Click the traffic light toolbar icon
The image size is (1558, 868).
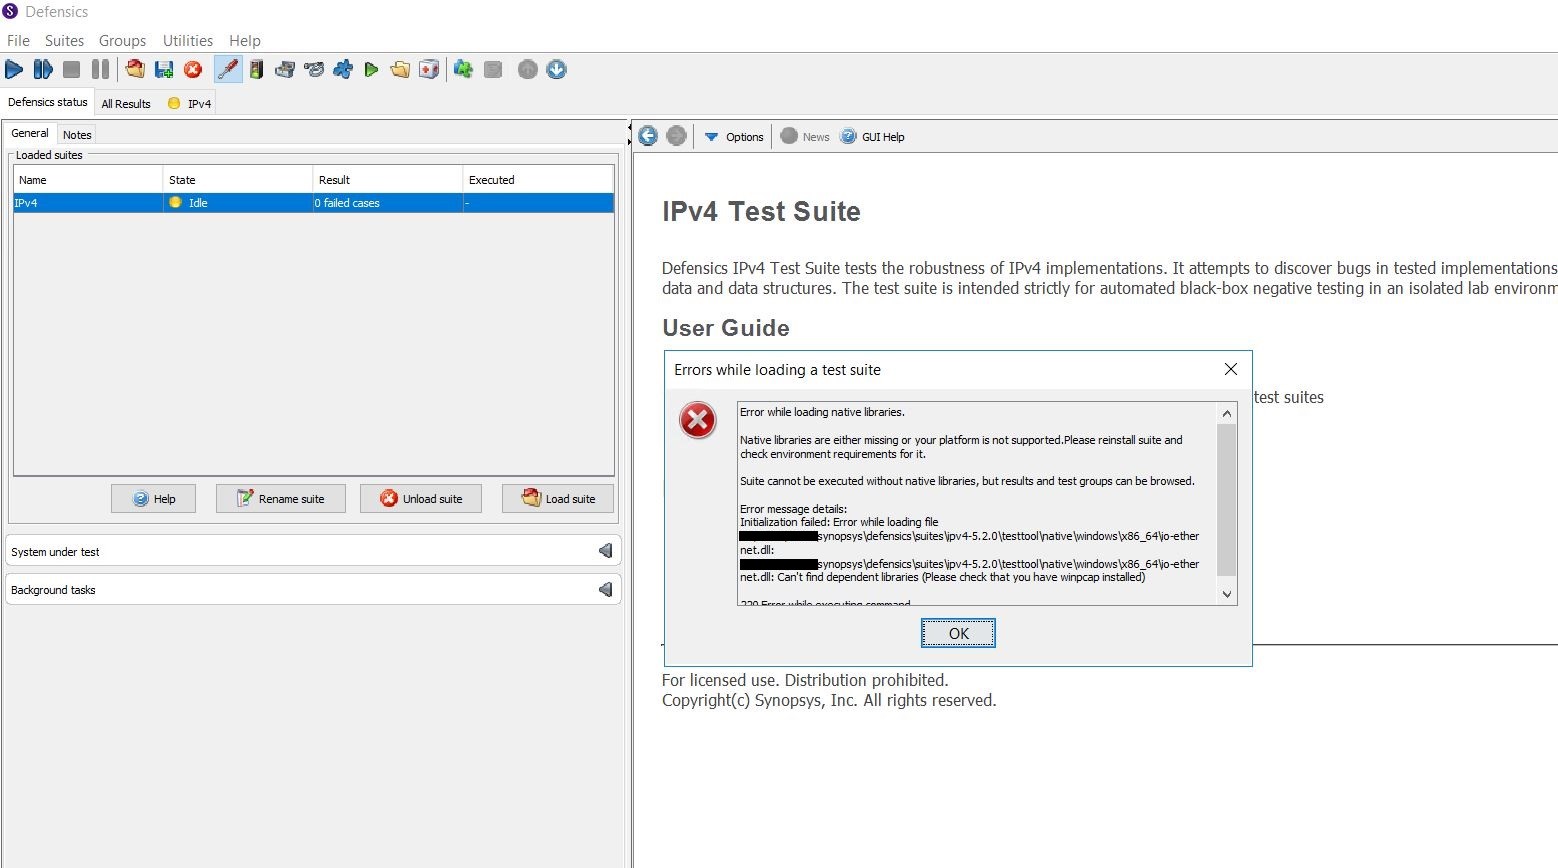[257, 69]
